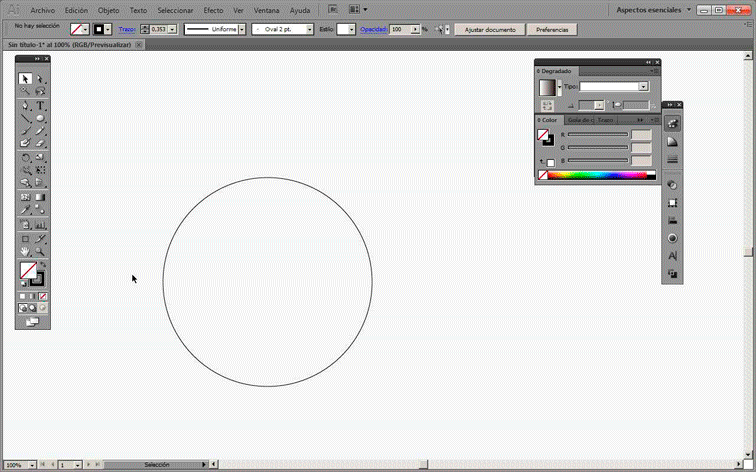
Task: Click the swap fill and stroke arrows
Action: click(x=43, y=265)
